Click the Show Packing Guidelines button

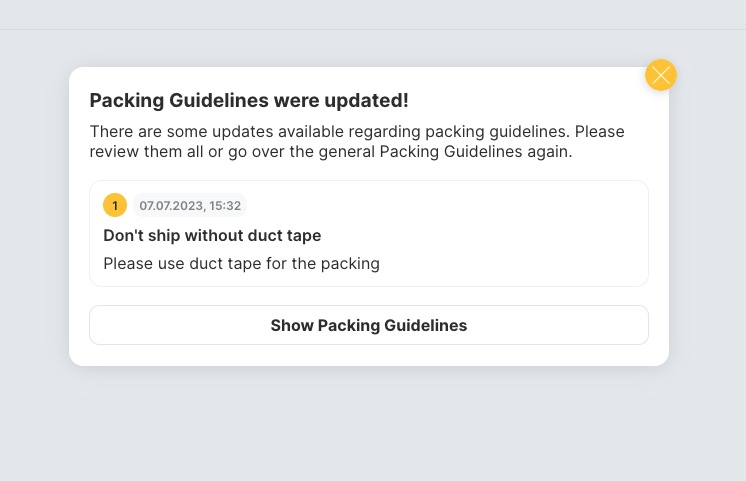[x=369, y=325]
